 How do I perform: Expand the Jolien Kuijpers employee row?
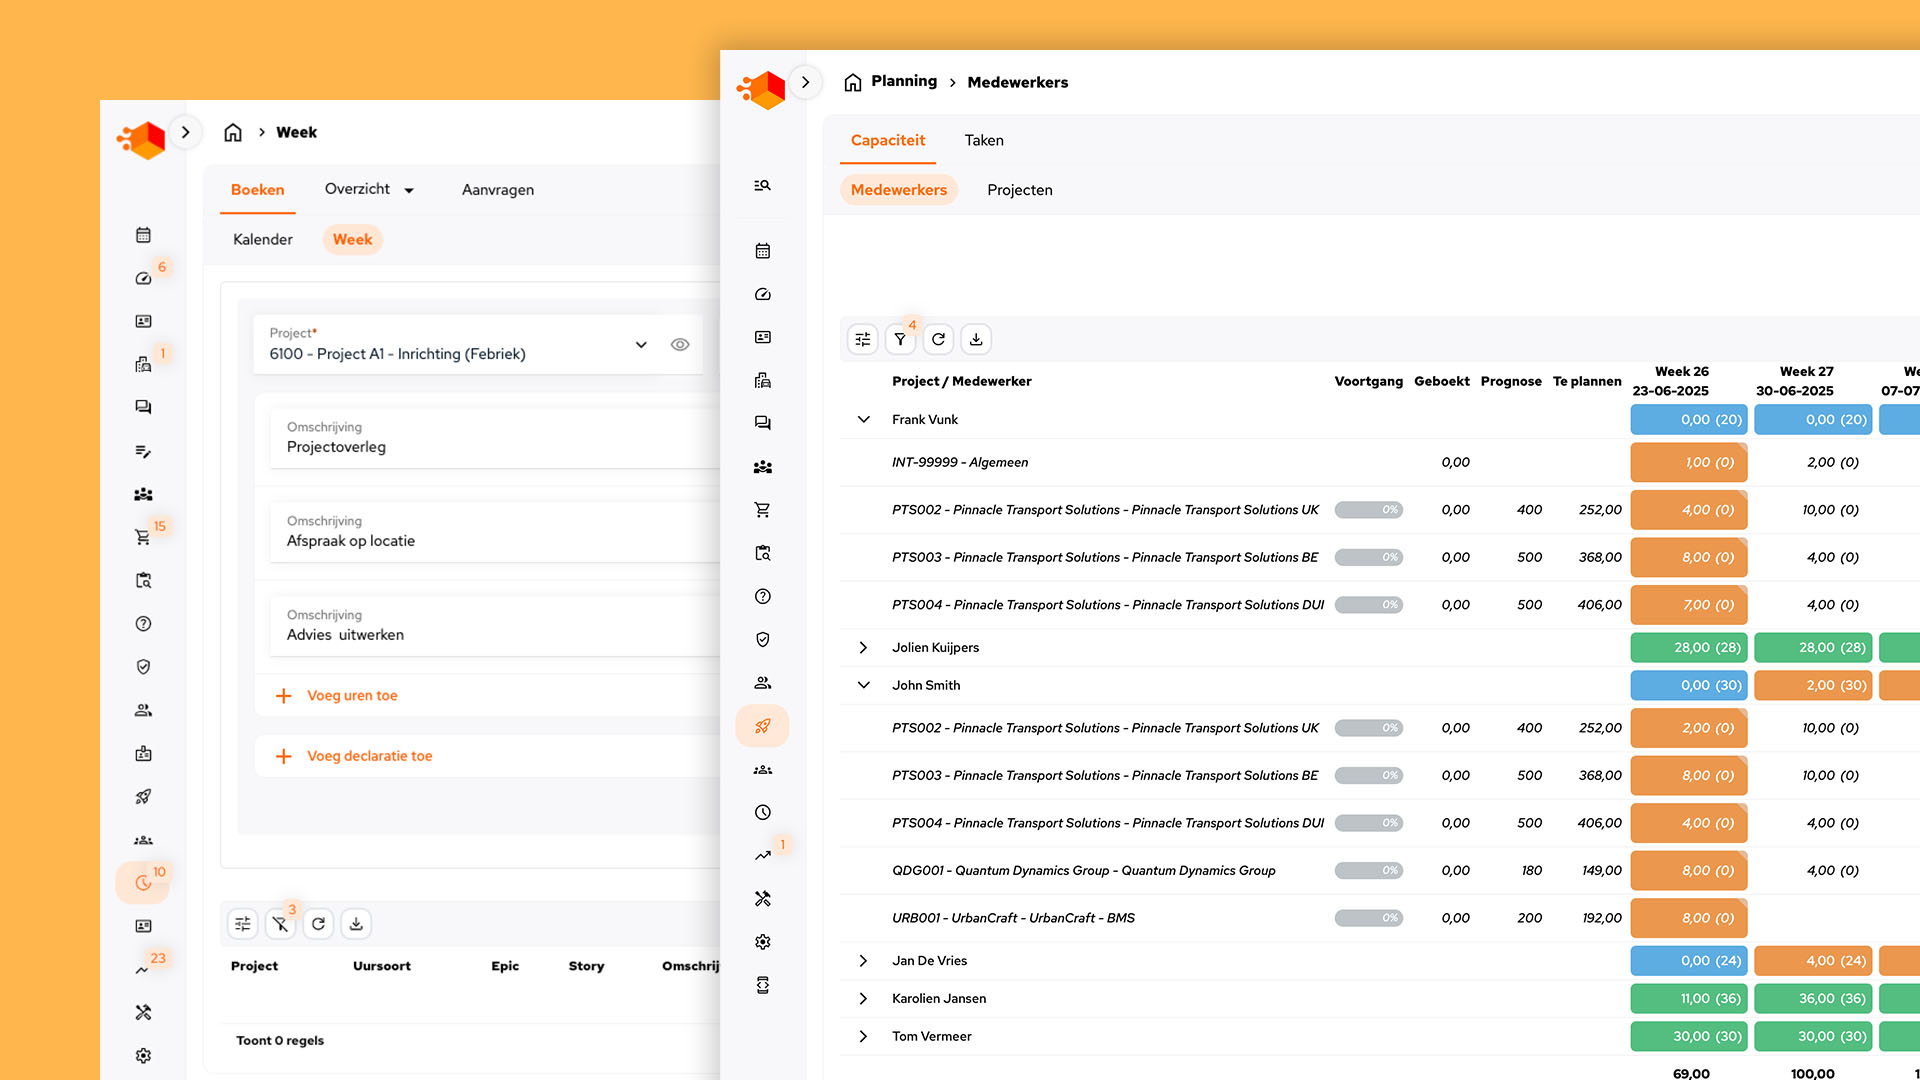(863, 648)
